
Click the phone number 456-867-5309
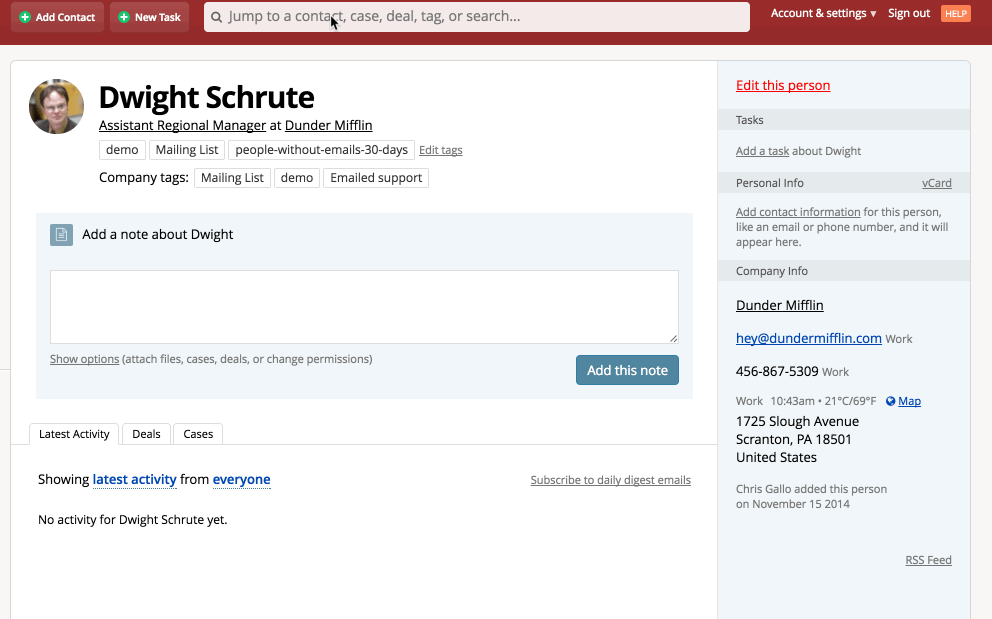tap(777, 372)
